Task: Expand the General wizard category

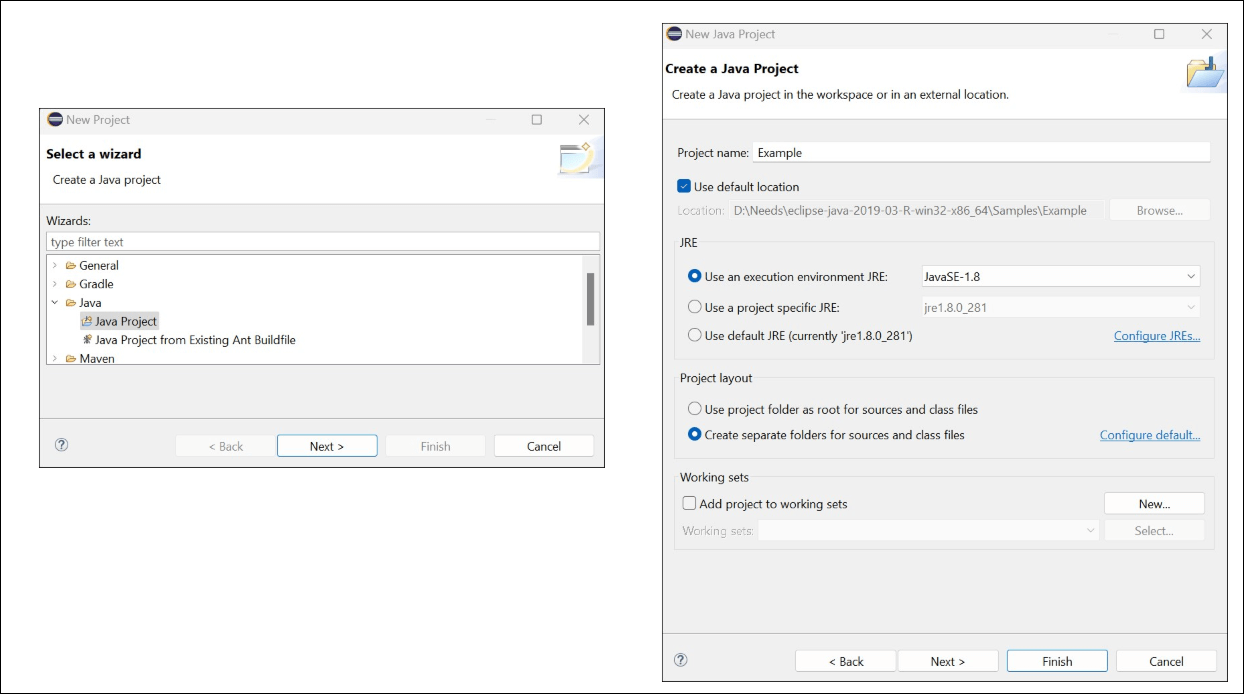Action: tap(55, 266)
